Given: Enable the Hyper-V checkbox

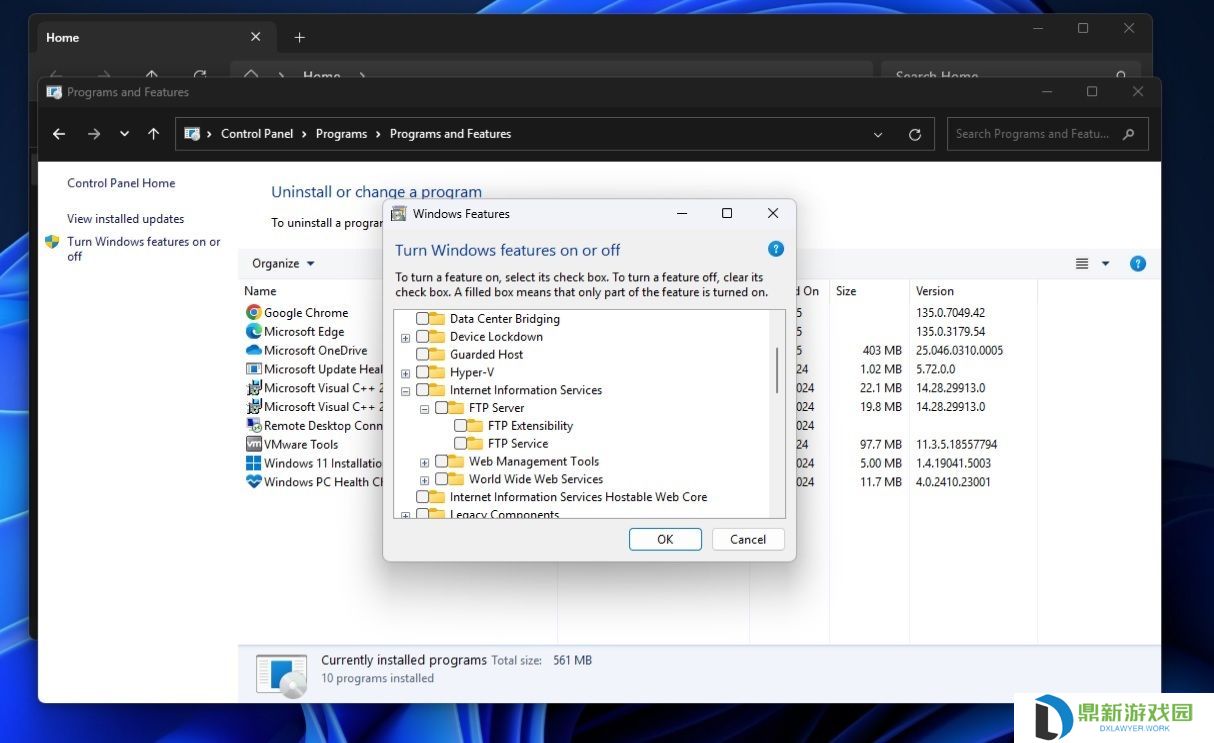Looking at the screenshot, I should click(x=423, y=372).
